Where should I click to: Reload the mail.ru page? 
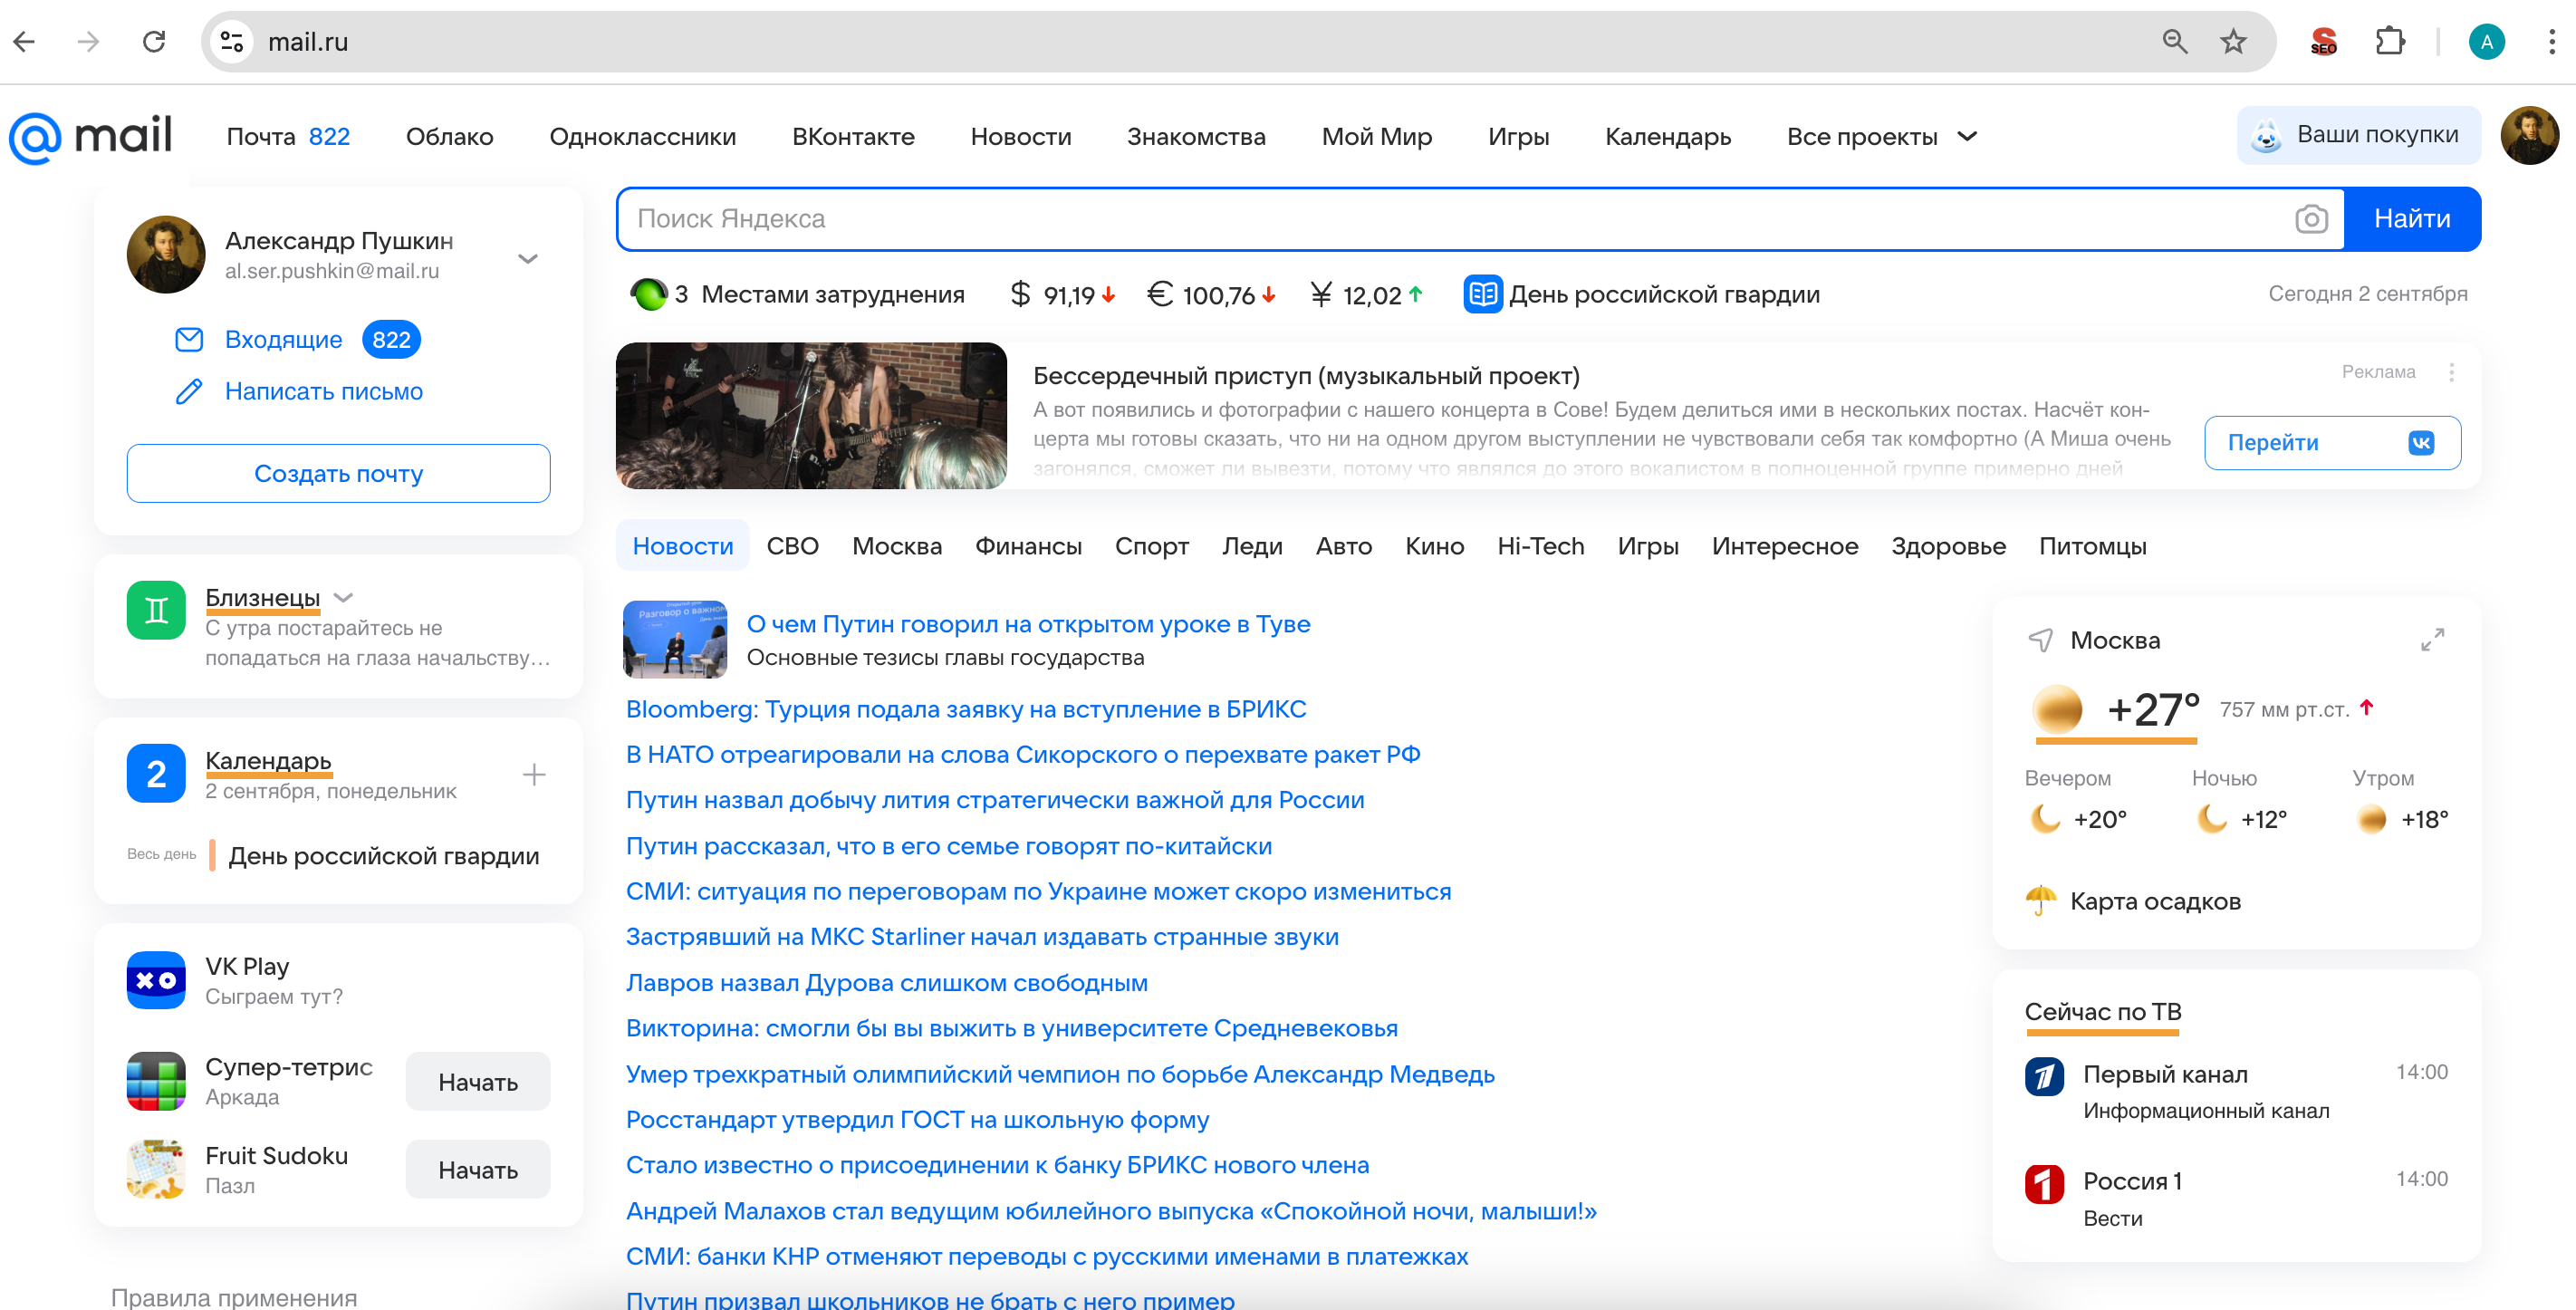pyautogui.click(x=154, y=42)
